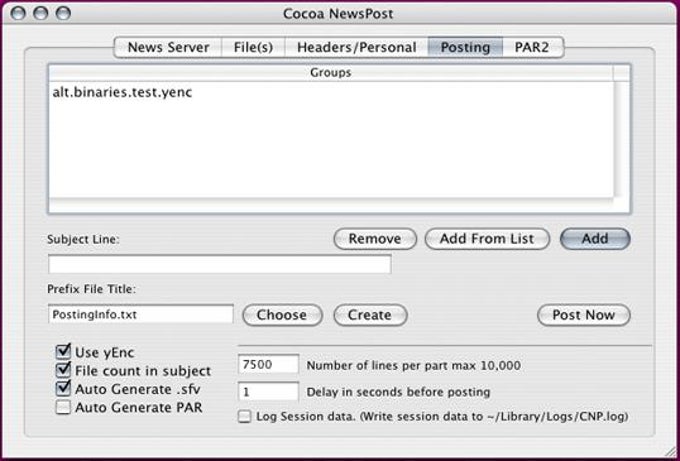
Task: Click the Prefix File Title field
Action: (141, 314)
